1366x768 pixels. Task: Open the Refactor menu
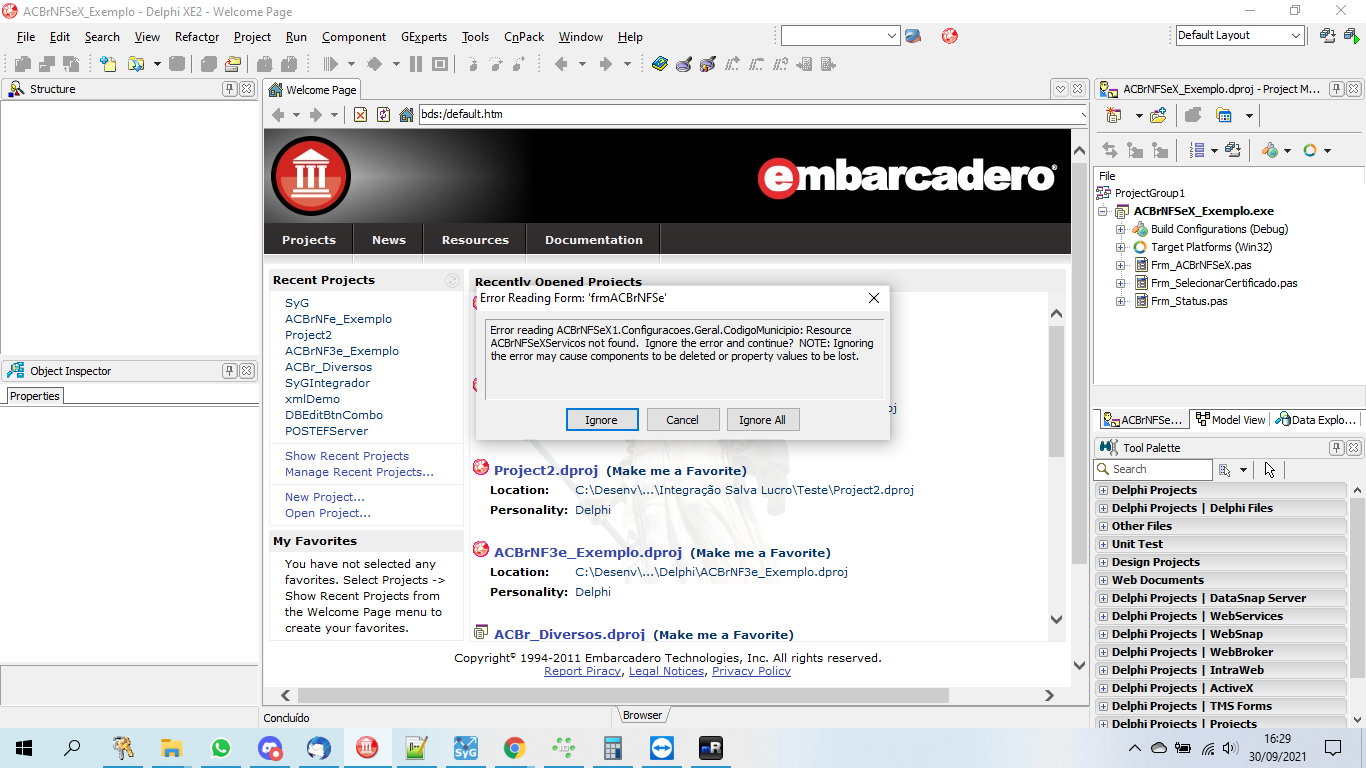[197, 37]
